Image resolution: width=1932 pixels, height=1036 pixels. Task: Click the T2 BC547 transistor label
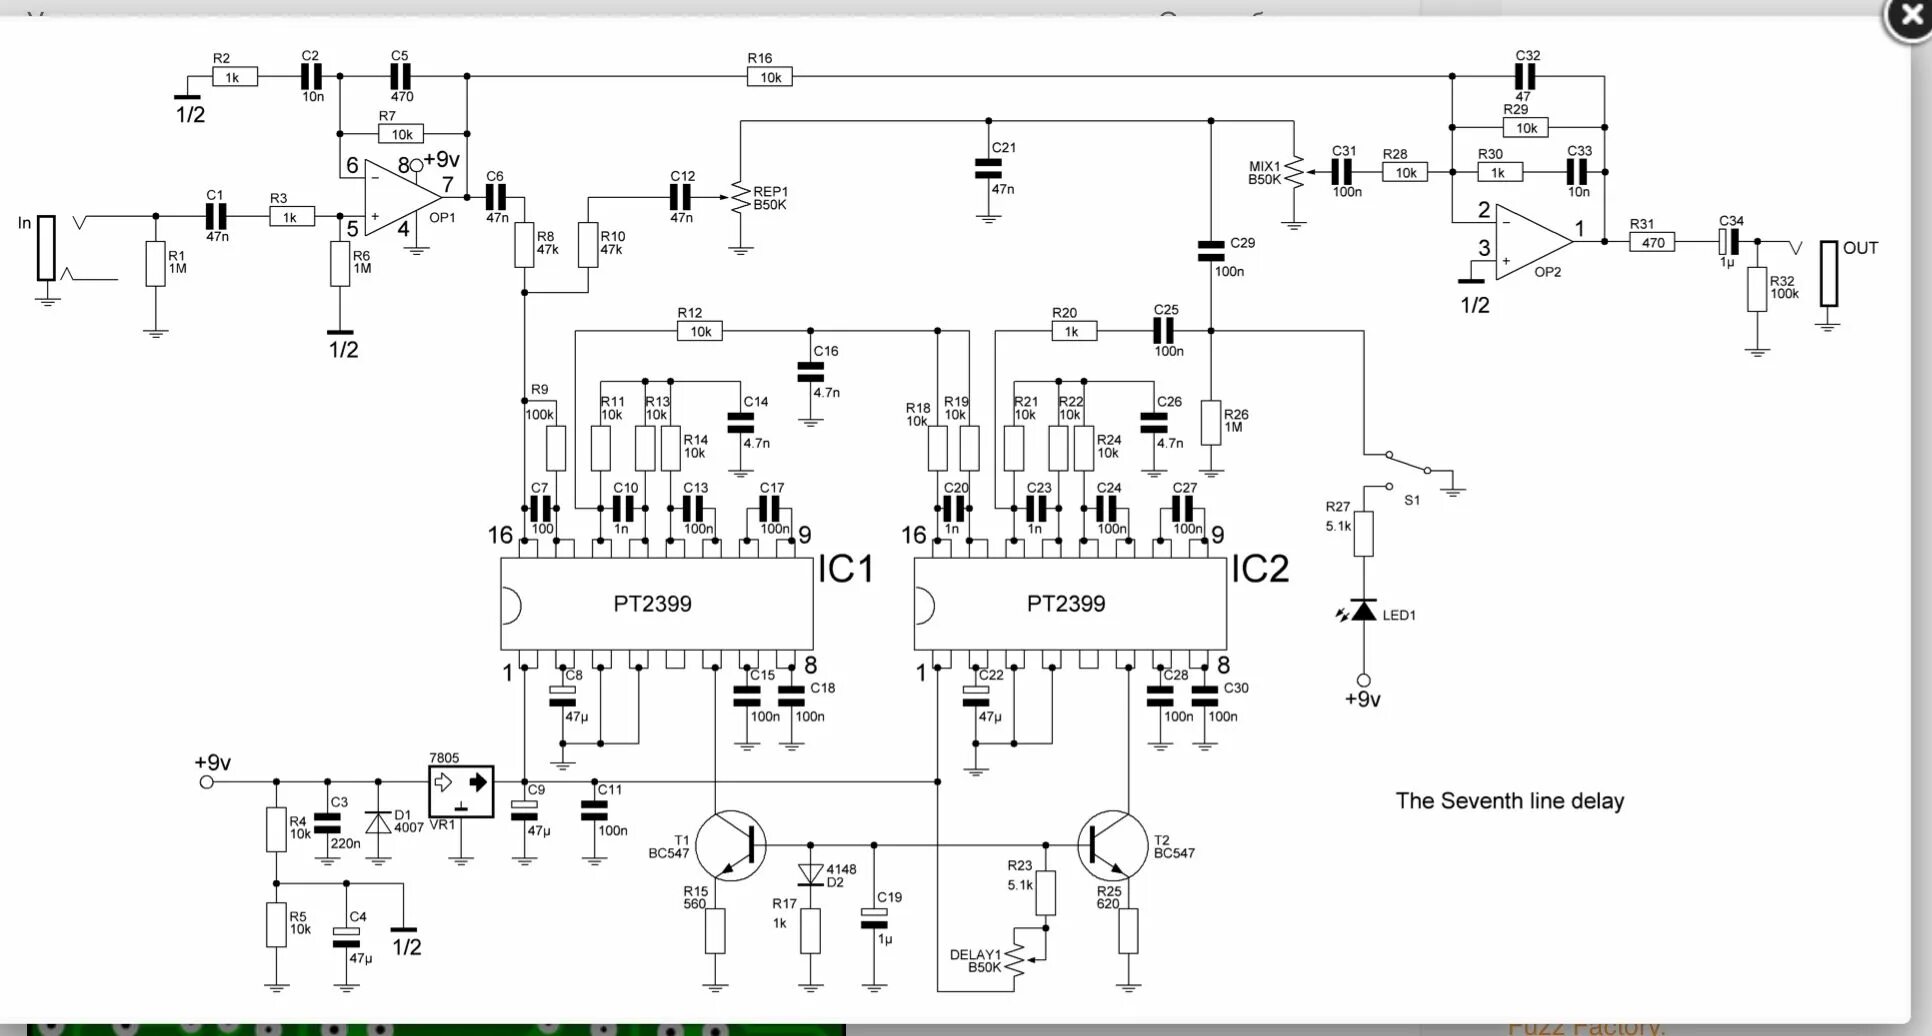(x=1174, y=847)
